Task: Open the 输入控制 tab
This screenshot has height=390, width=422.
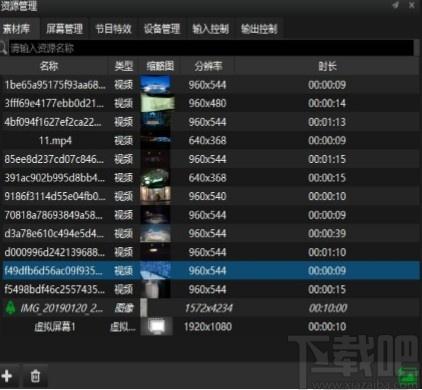Action: (211, 29)
